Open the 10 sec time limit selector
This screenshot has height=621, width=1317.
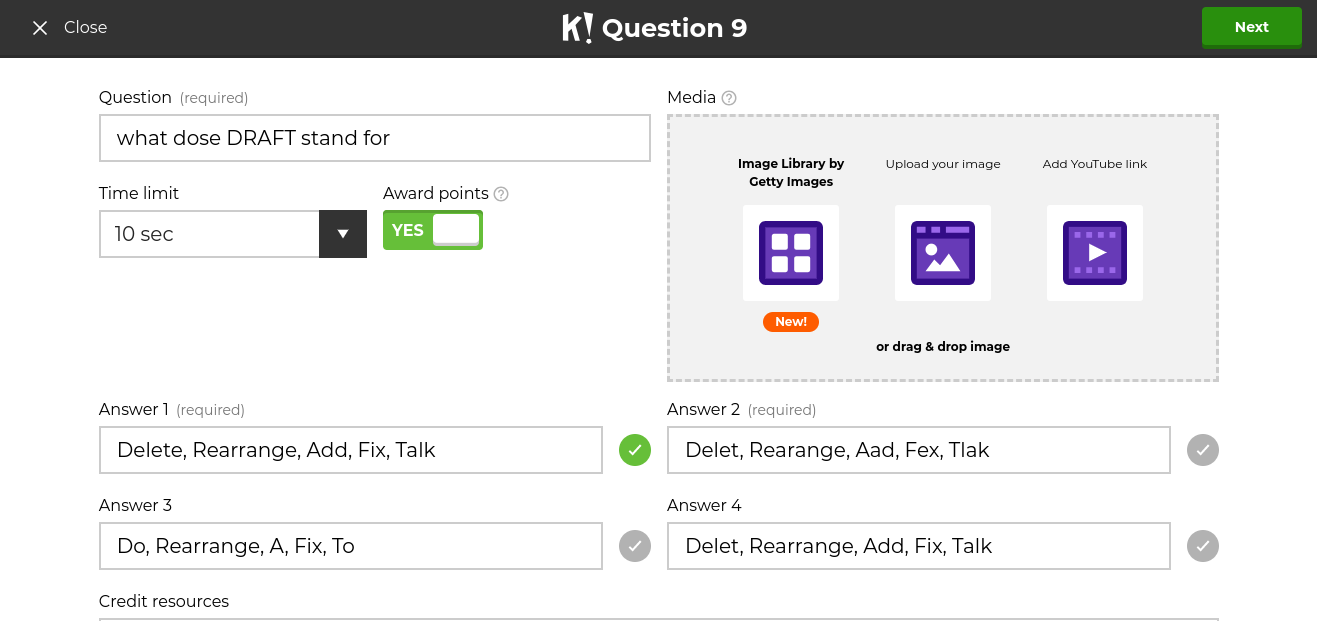pyautogui.click(x=209, y=234)
